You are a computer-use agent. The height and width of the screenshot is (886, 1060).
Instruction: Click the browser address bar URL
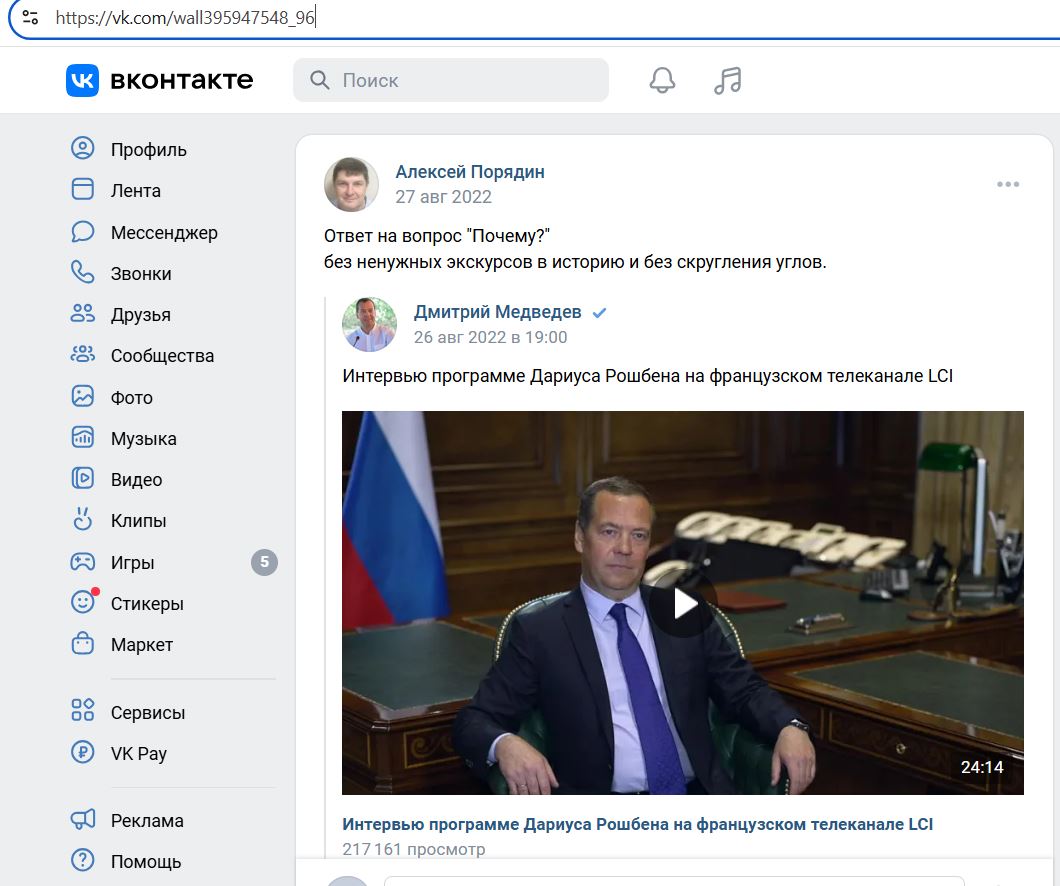[x=185, y=17]
